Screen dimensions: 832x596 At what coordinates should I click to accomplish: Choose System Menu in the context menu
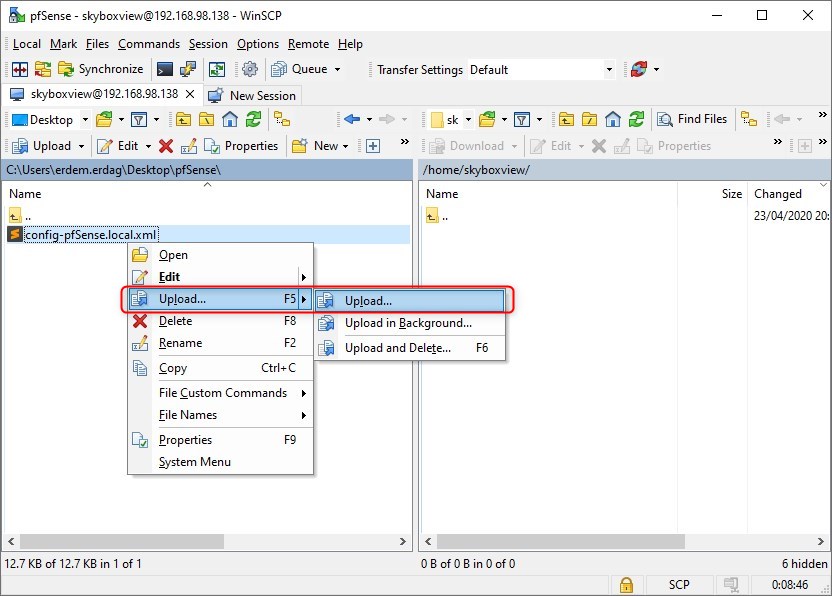point(220,462)
